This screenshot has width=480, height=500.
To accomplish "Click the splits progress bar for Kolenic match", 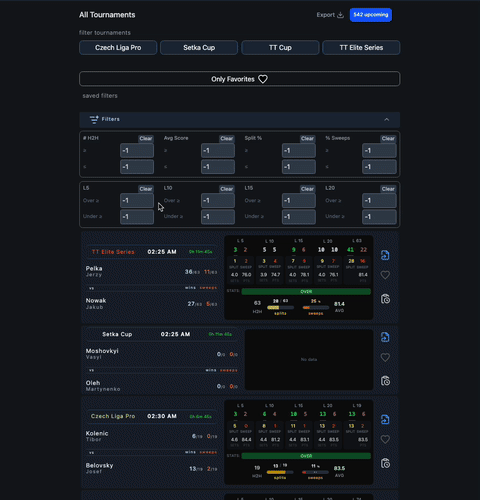I will point(280,472).
